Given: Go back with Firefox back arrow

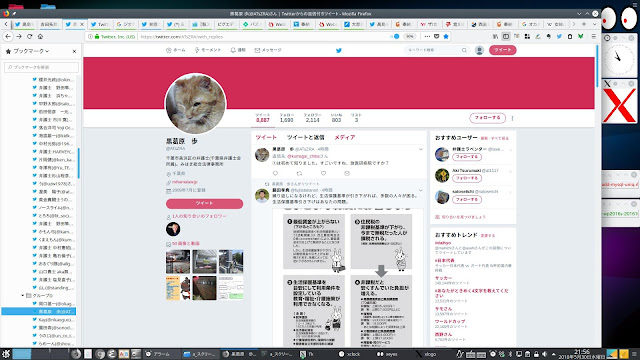Looking at the screenshot, I should (8, 36).
